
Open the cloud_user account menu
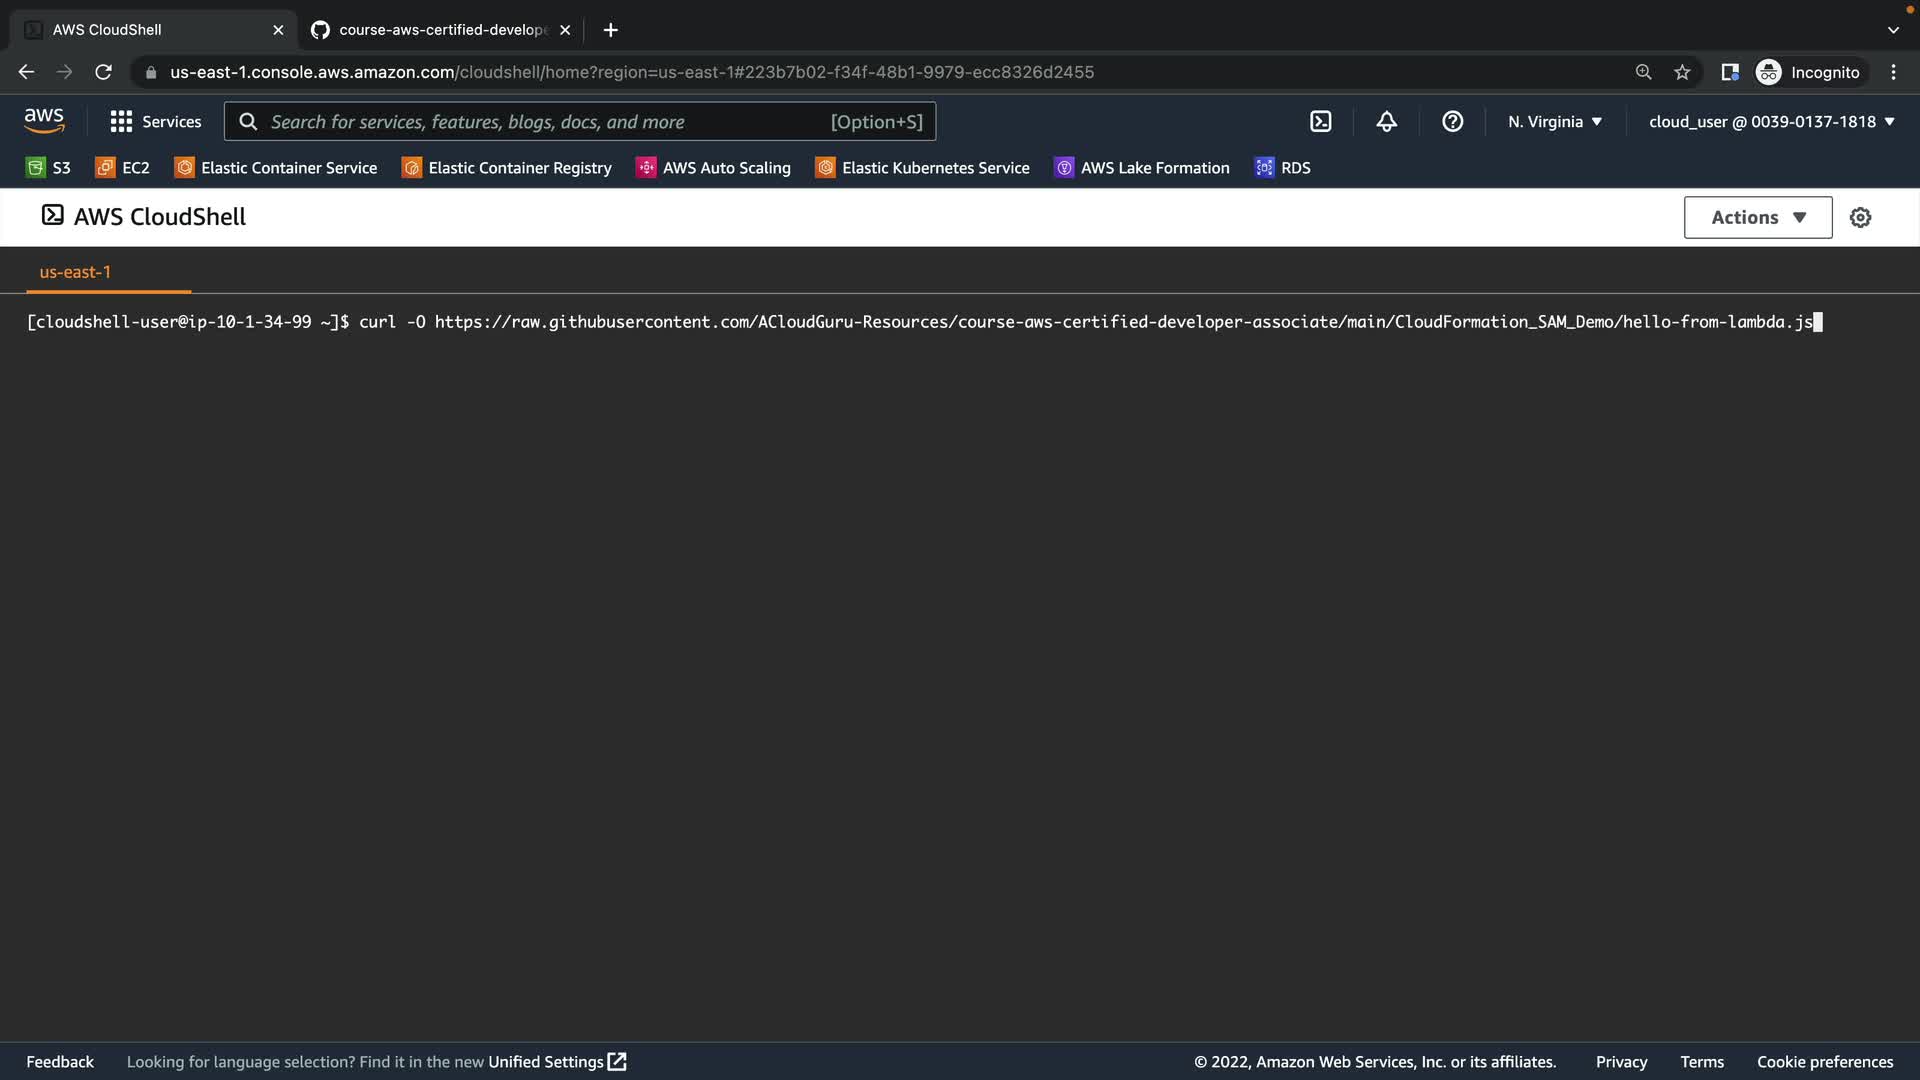pyautogui.click(x=1771, y=122)
